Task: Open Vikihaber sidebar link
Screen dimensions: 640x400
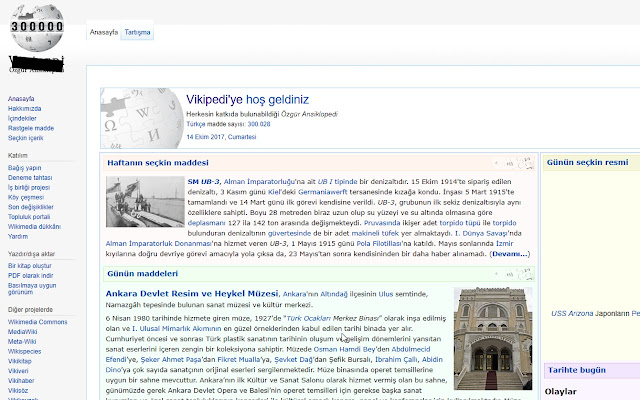Action: point(21,381)
